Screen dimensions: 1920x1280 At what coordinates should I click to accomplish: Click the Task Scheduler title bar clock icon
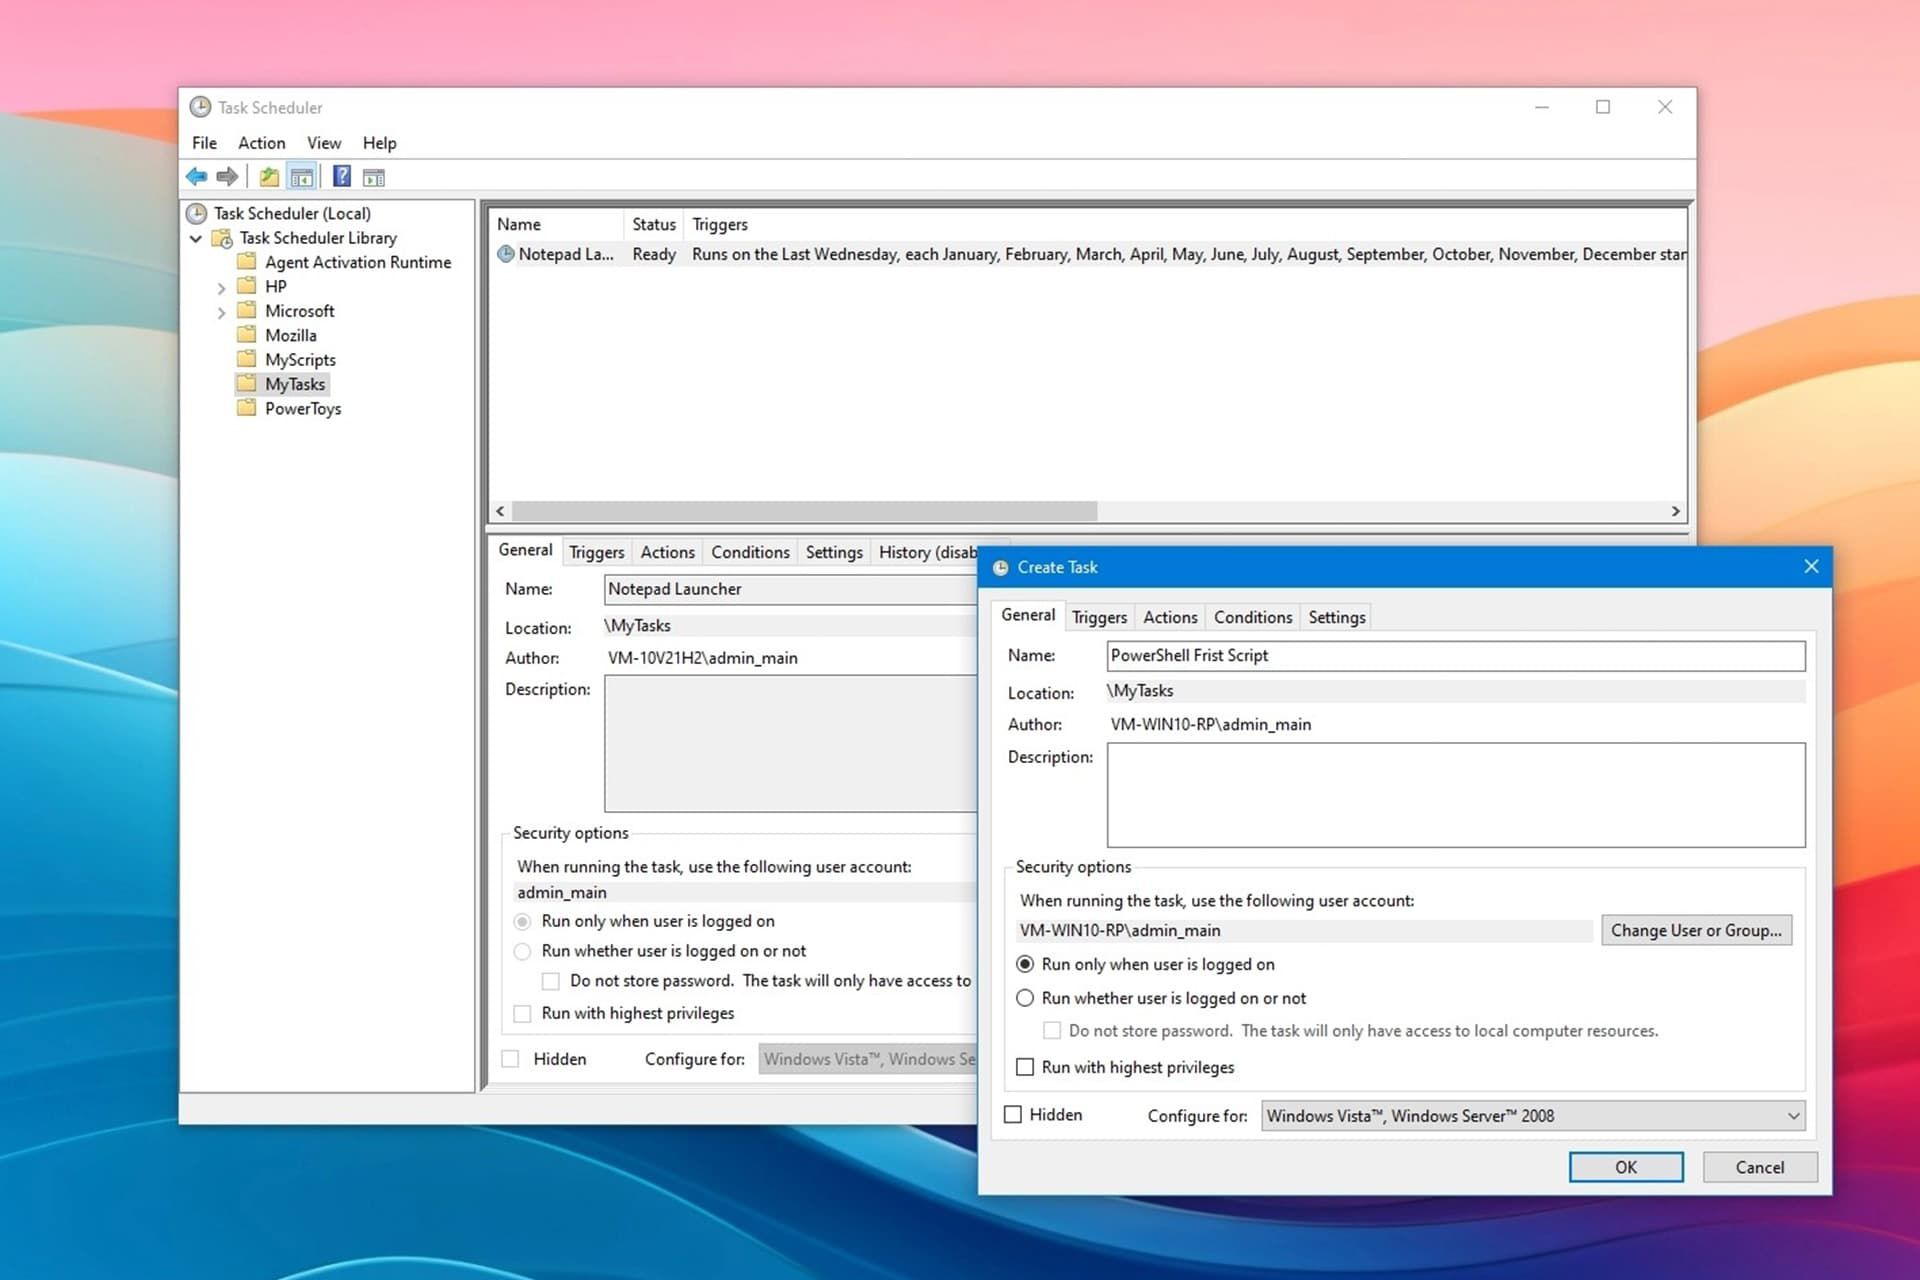click(200, 107)
